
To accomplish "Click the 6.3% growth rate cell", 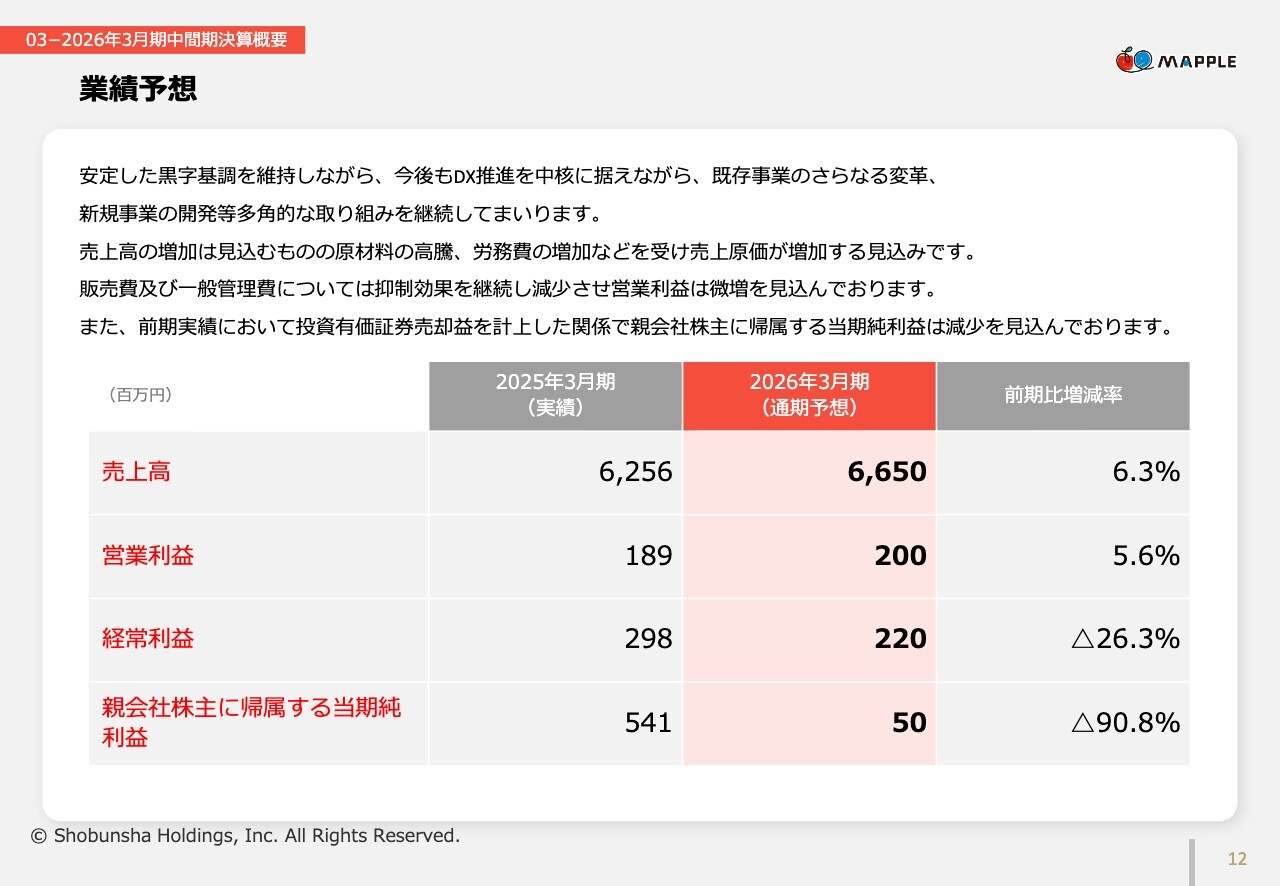I will click(1146, 472).
